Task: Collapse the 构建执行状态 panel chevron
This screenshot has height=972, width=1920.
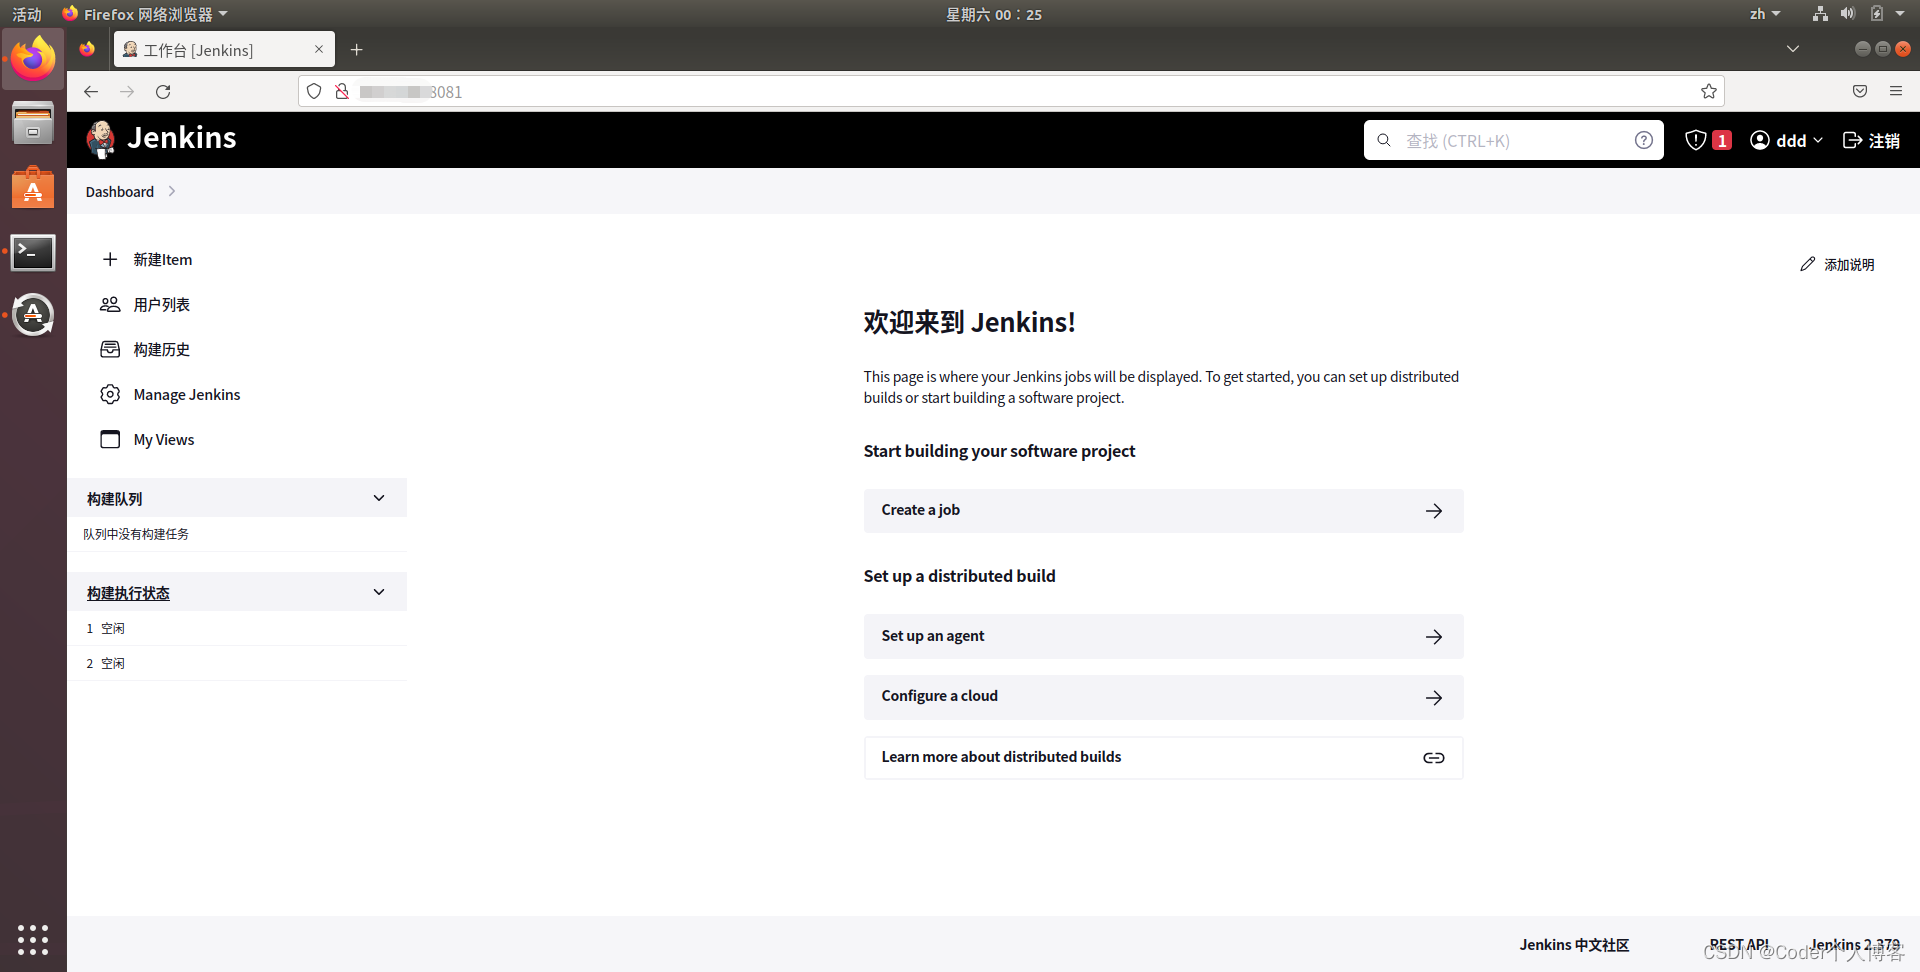Action: (379, 592)
